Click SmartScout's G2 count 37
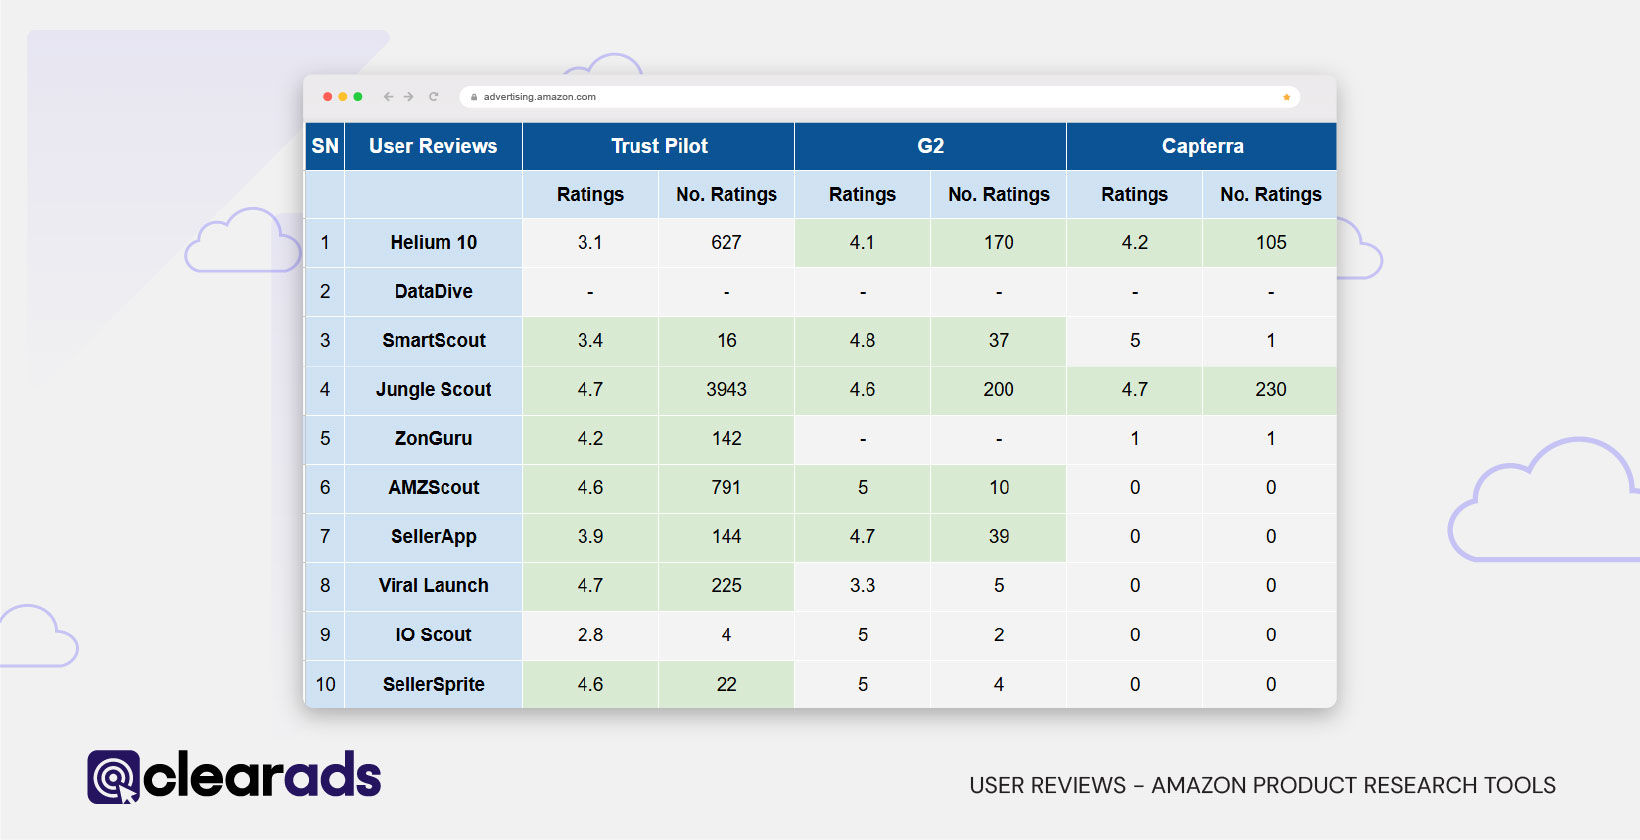The image size is (1640, 840). coord(998,340)
